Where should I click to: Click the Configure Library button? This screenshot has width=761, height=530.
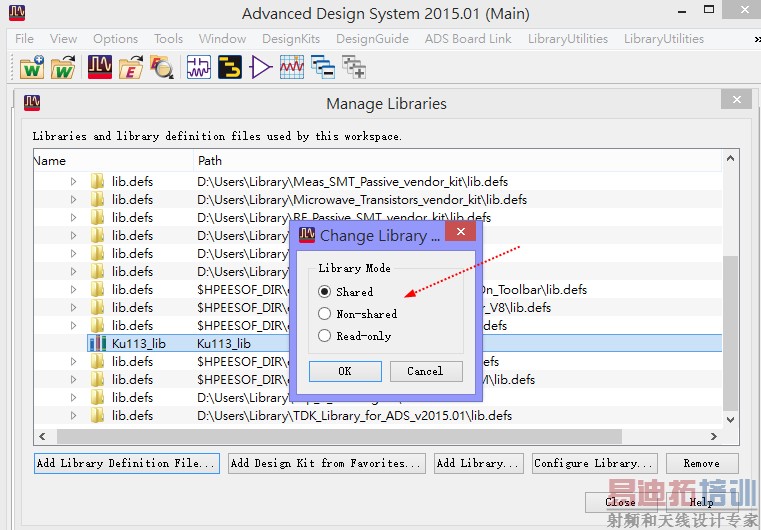[x=595, y=464]
